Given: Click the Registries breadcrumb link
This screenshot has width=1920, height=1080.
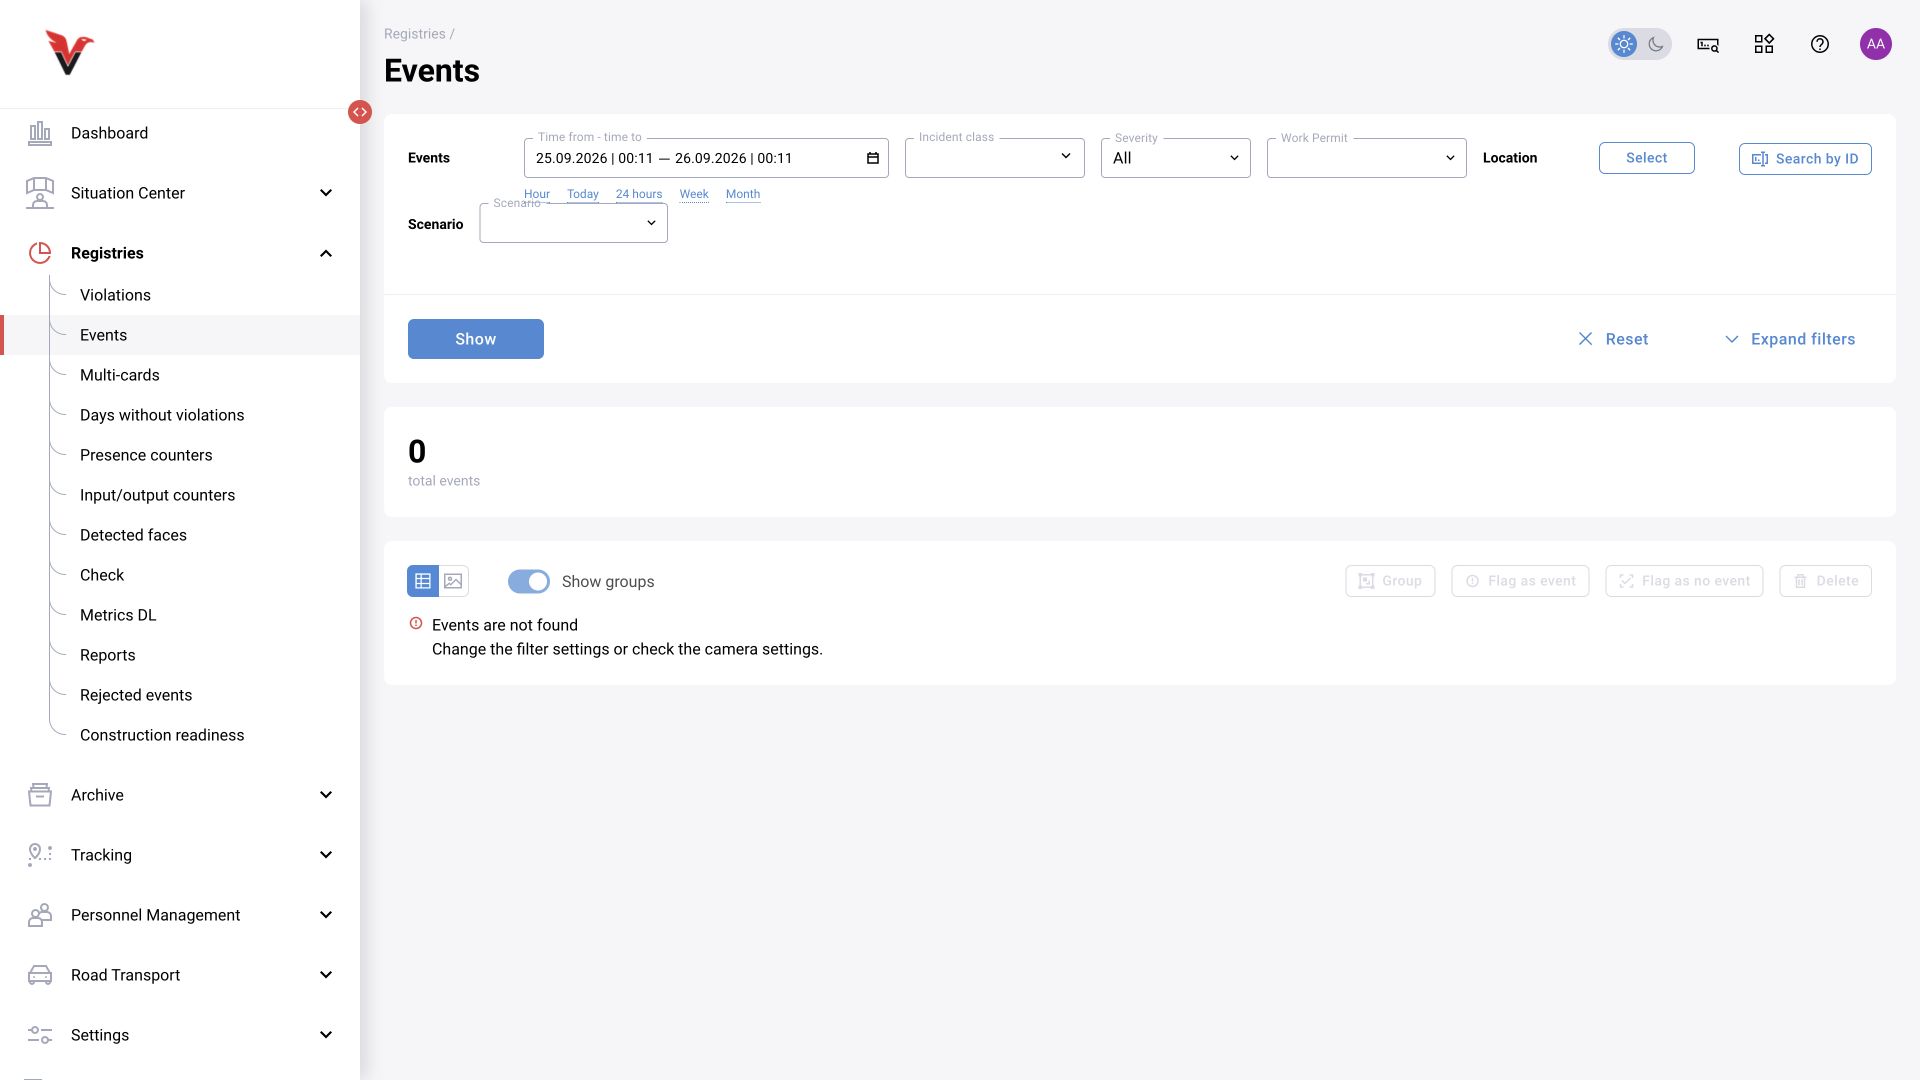Looking at the screenshot, I should 415,34.
